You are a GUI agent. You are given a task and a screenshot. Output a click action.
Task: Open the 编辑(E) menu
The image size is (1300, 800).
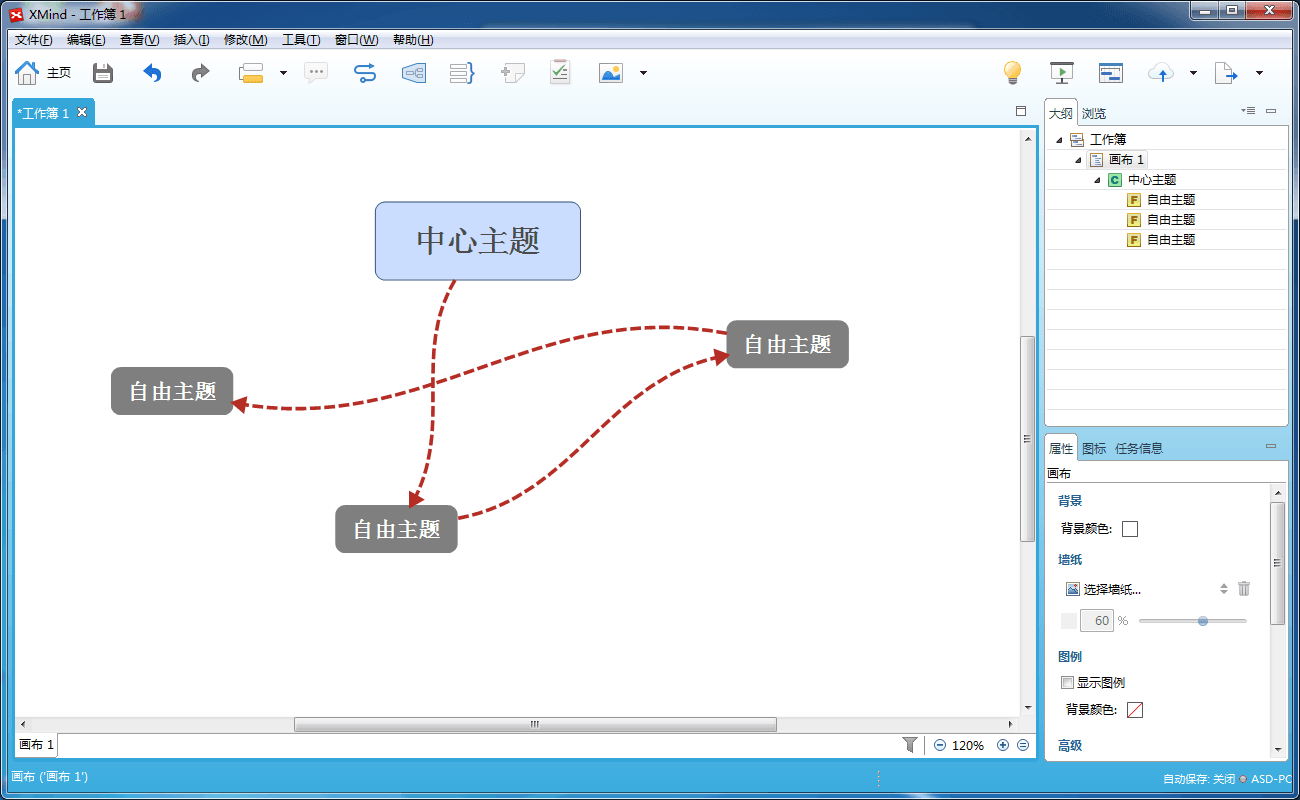86,40
